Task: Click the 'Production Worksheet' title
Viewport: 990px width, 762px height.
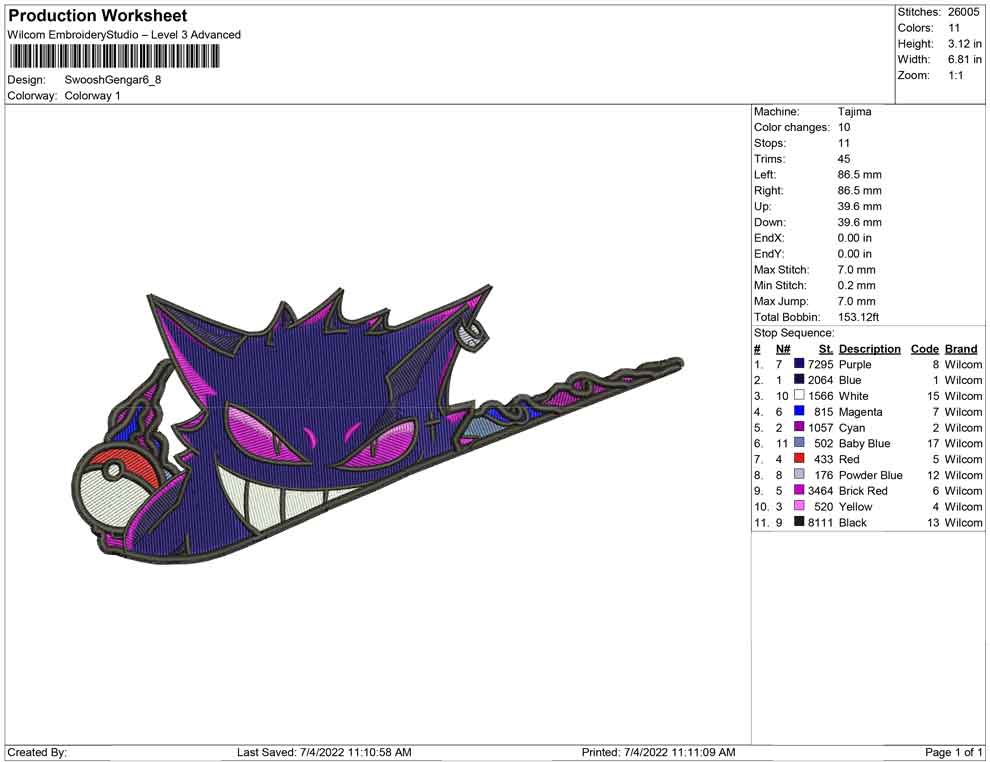Action: tap(98, 15)
